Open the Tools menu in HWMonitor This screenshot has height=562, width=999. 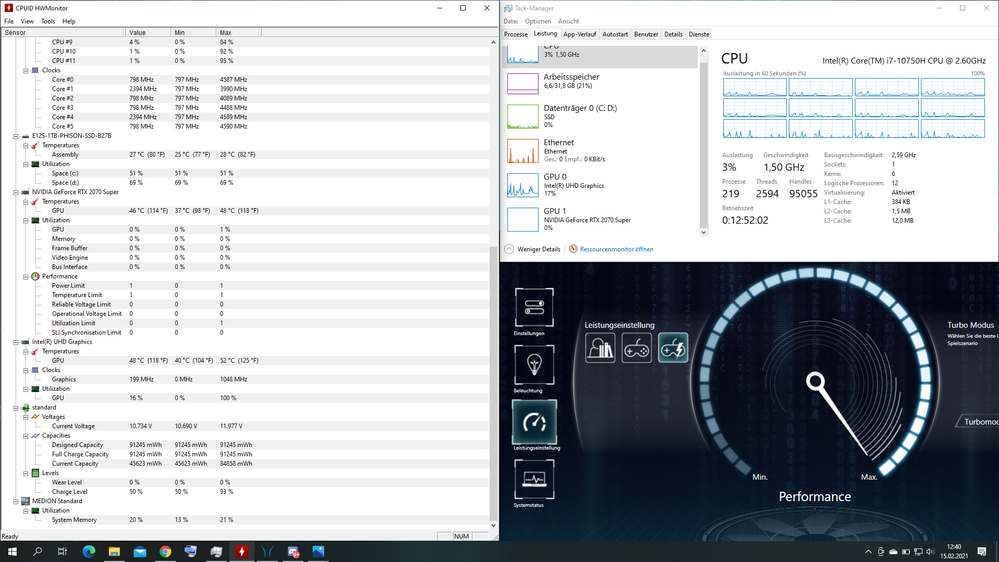pos(48,21)
